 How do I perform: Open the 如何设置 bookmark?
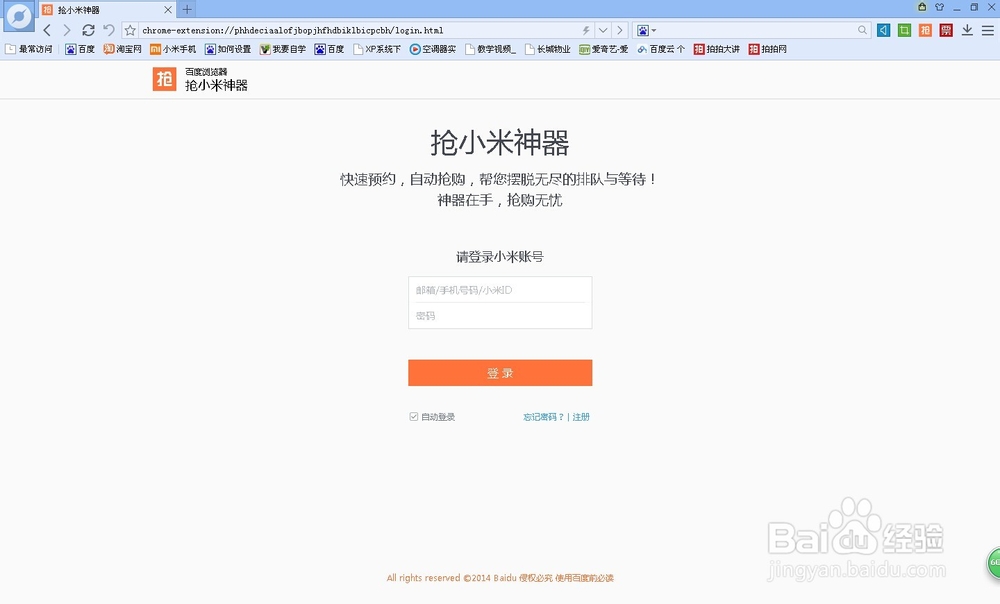(x=228, y=49)
